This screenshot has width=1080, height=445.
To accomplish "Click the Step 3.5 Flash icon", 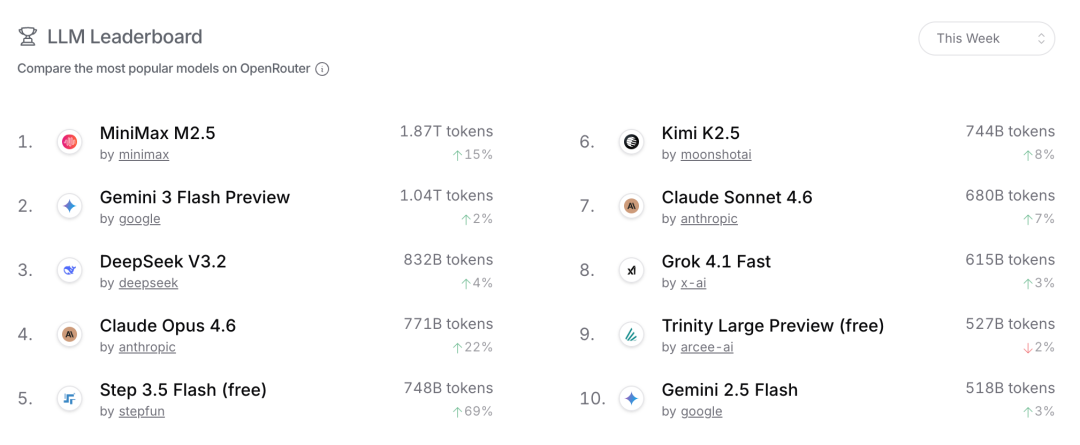I will 69,398.
